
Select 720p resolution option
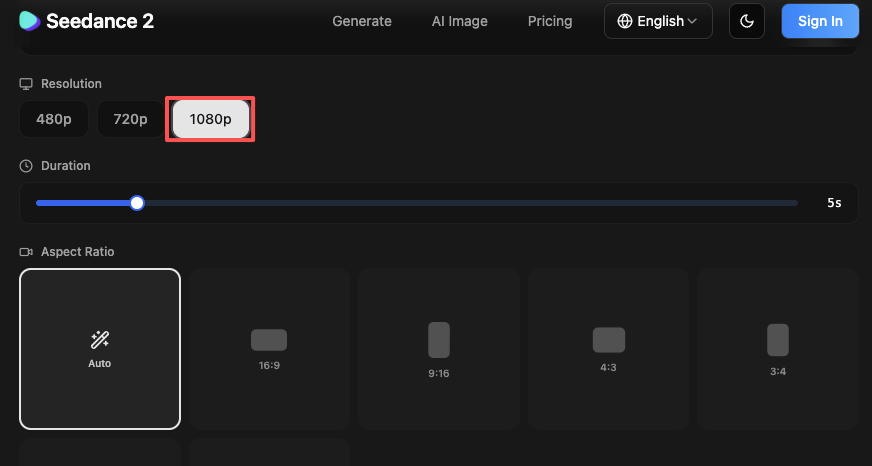coord(130,120)
